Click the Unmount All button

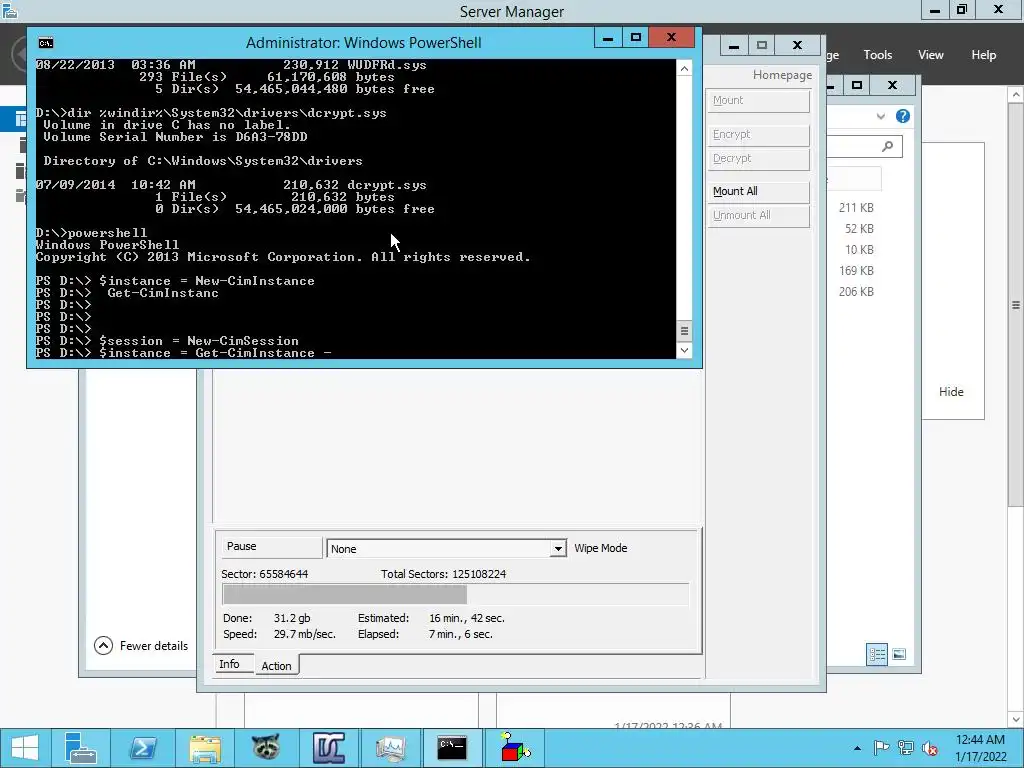(758, 216)
